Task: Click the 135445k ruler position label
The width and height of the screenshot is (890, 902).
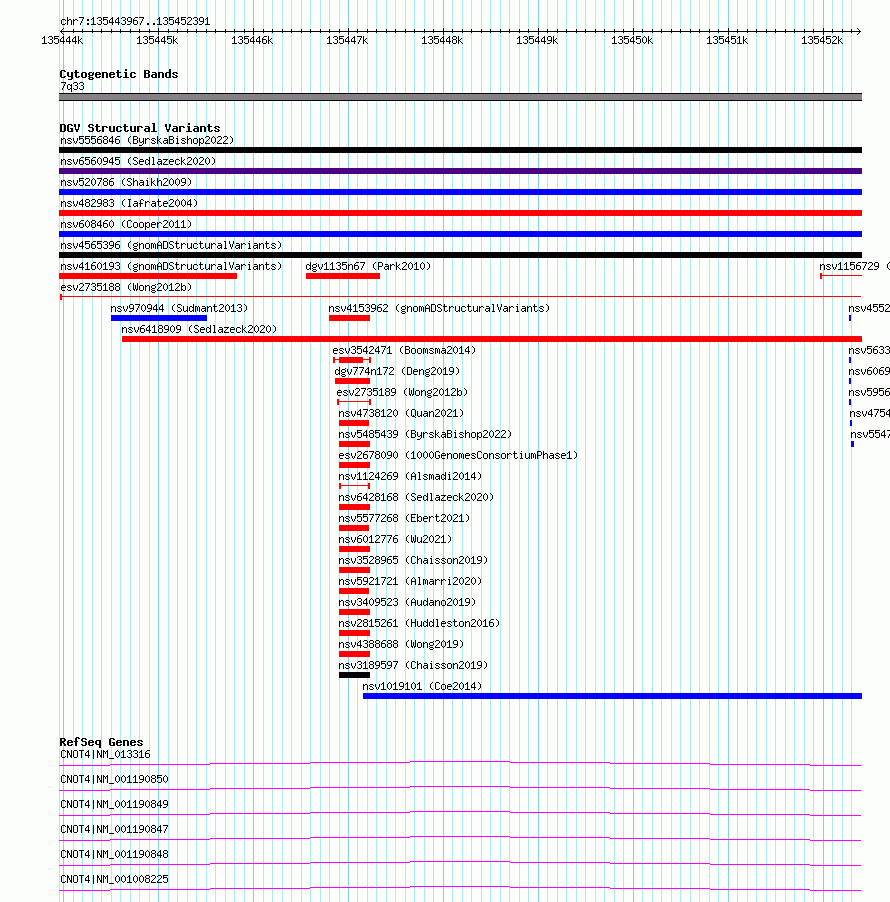Action: coord(157,40)
